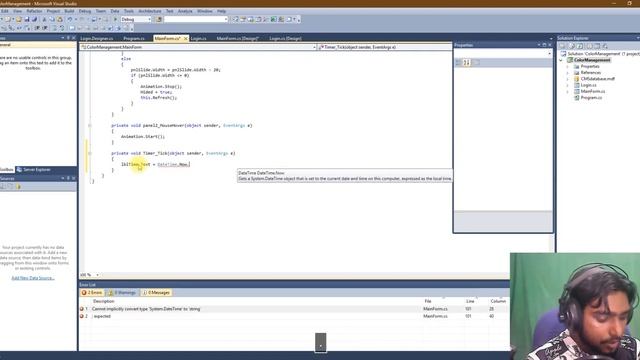Sort Error List by File column

[x=428, y=301]
